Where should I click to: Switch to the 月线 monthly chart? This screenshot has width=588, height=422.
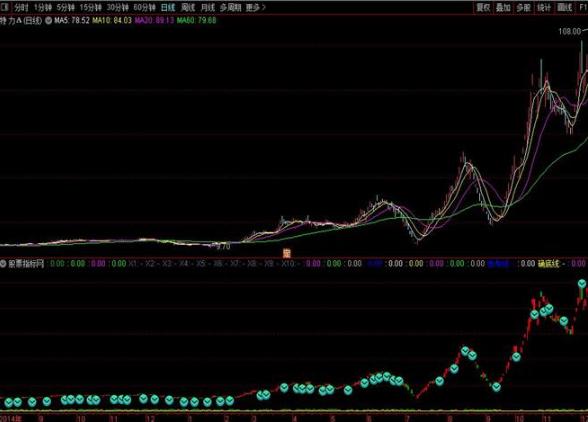click(208, 7)
